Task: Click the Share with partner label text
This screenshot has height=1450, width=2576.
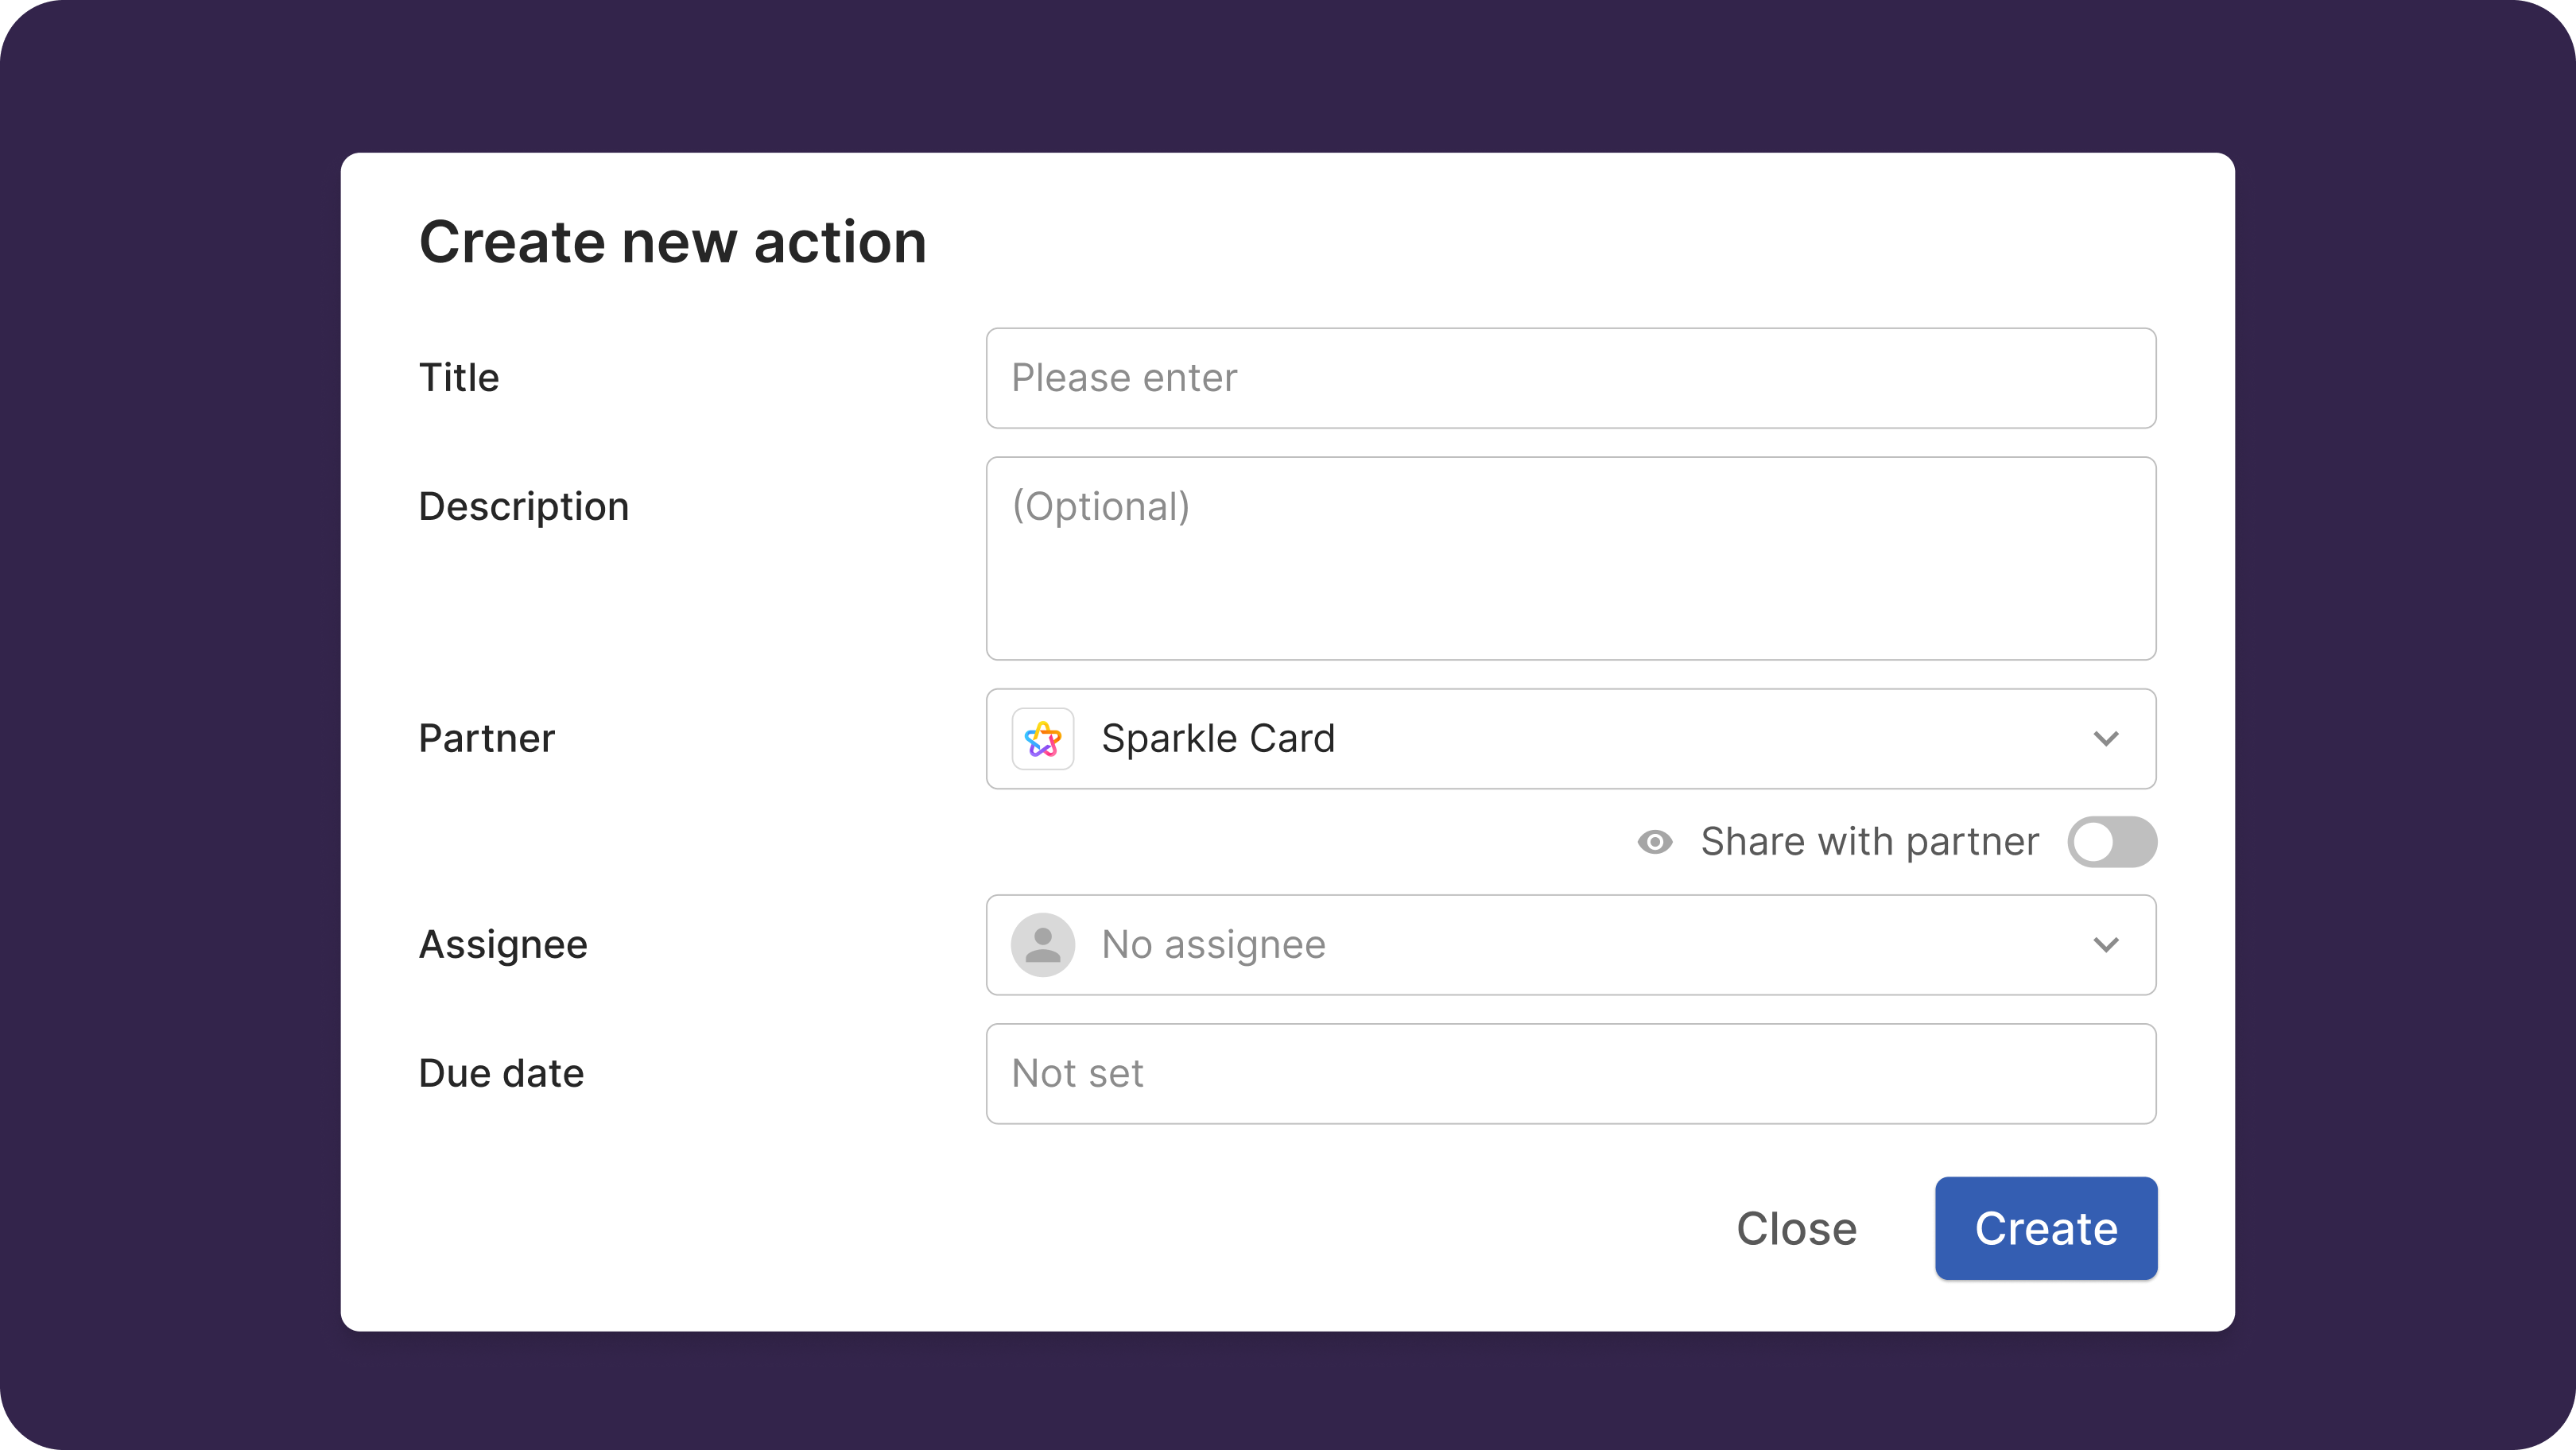Action: 1869,842
